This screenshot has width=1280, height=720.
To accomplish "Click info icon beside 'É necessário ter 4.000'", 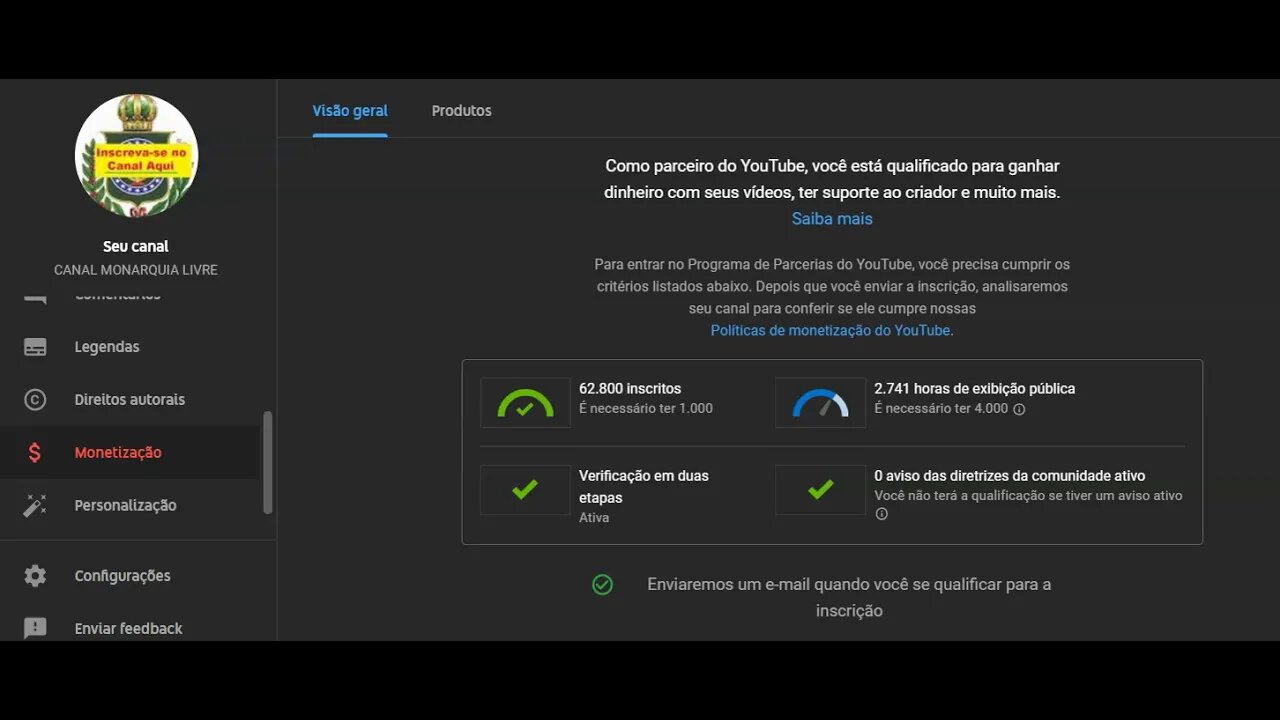I will point(1019,409).
